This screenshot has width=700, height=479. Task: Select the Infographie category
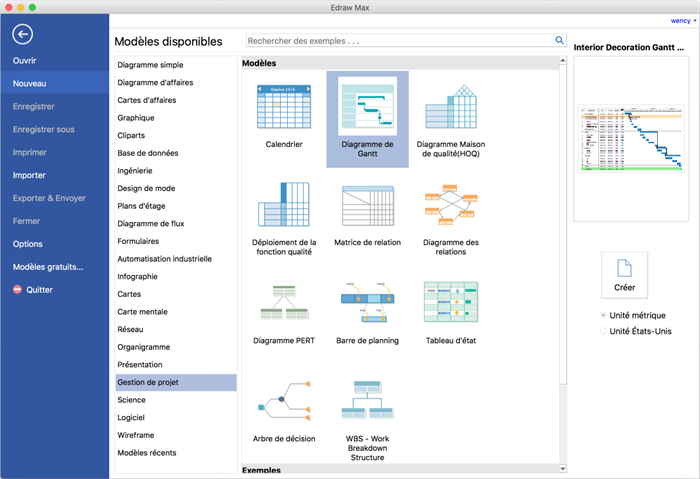coord(176,276)
